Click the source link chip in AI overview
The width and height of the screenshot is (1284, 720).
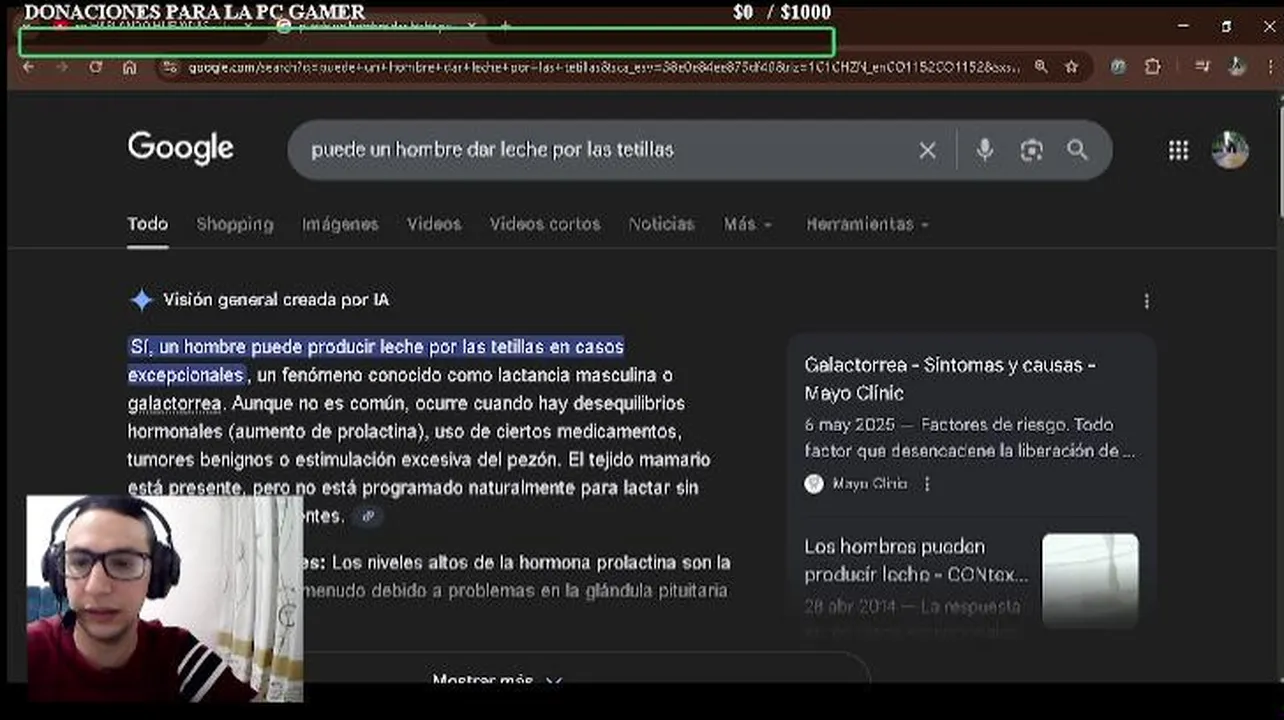tap(368, 516)
